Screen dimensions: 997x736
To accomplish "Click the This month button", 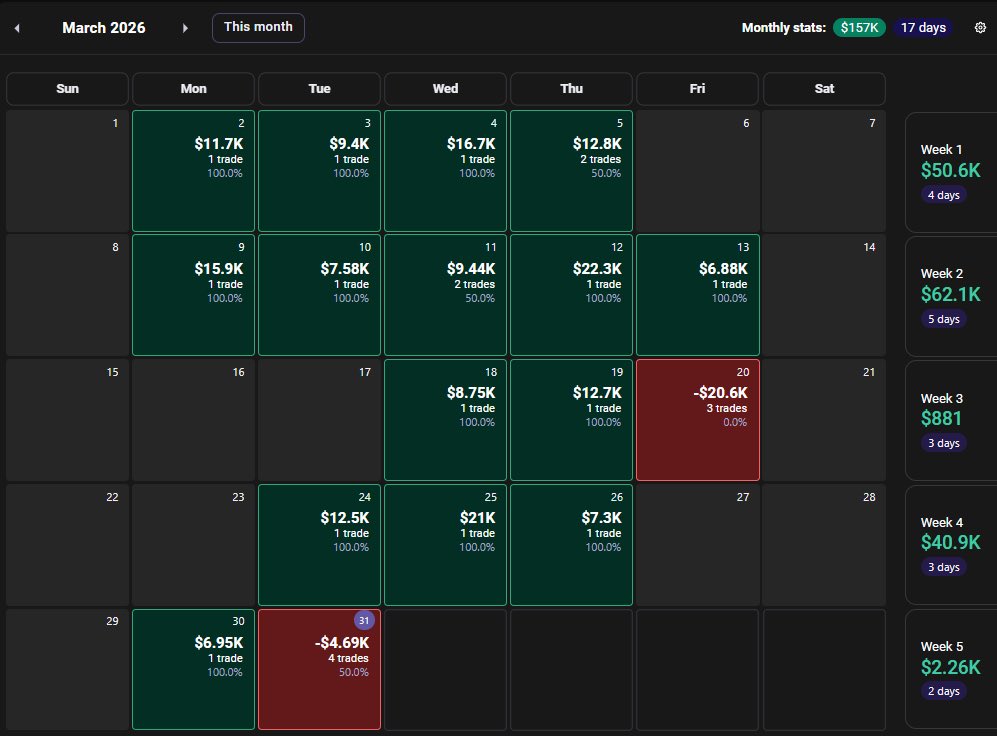I will 258,27.
